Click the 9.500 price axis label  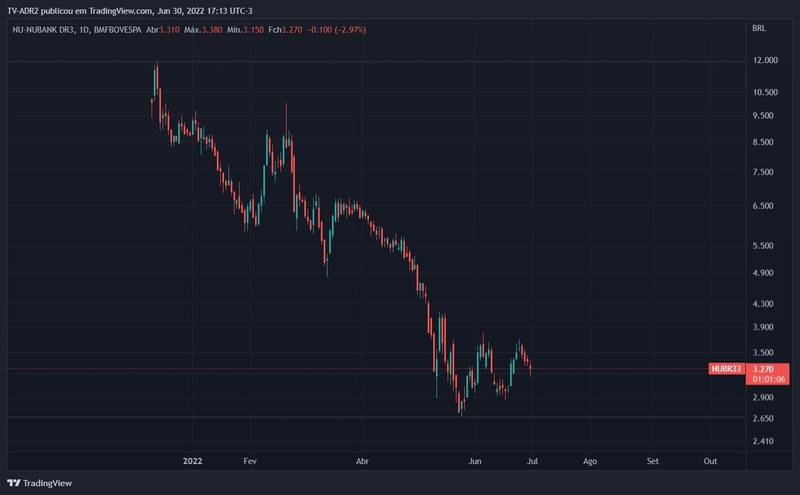coord(763,116)
